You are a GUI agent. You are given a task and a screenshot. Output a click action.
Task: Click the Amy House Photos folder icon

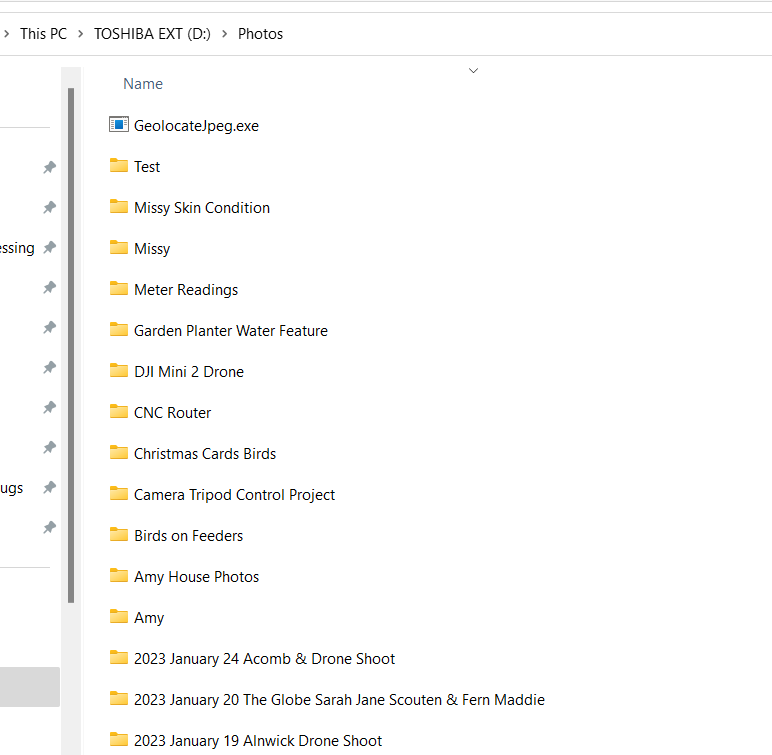[119, 576]
